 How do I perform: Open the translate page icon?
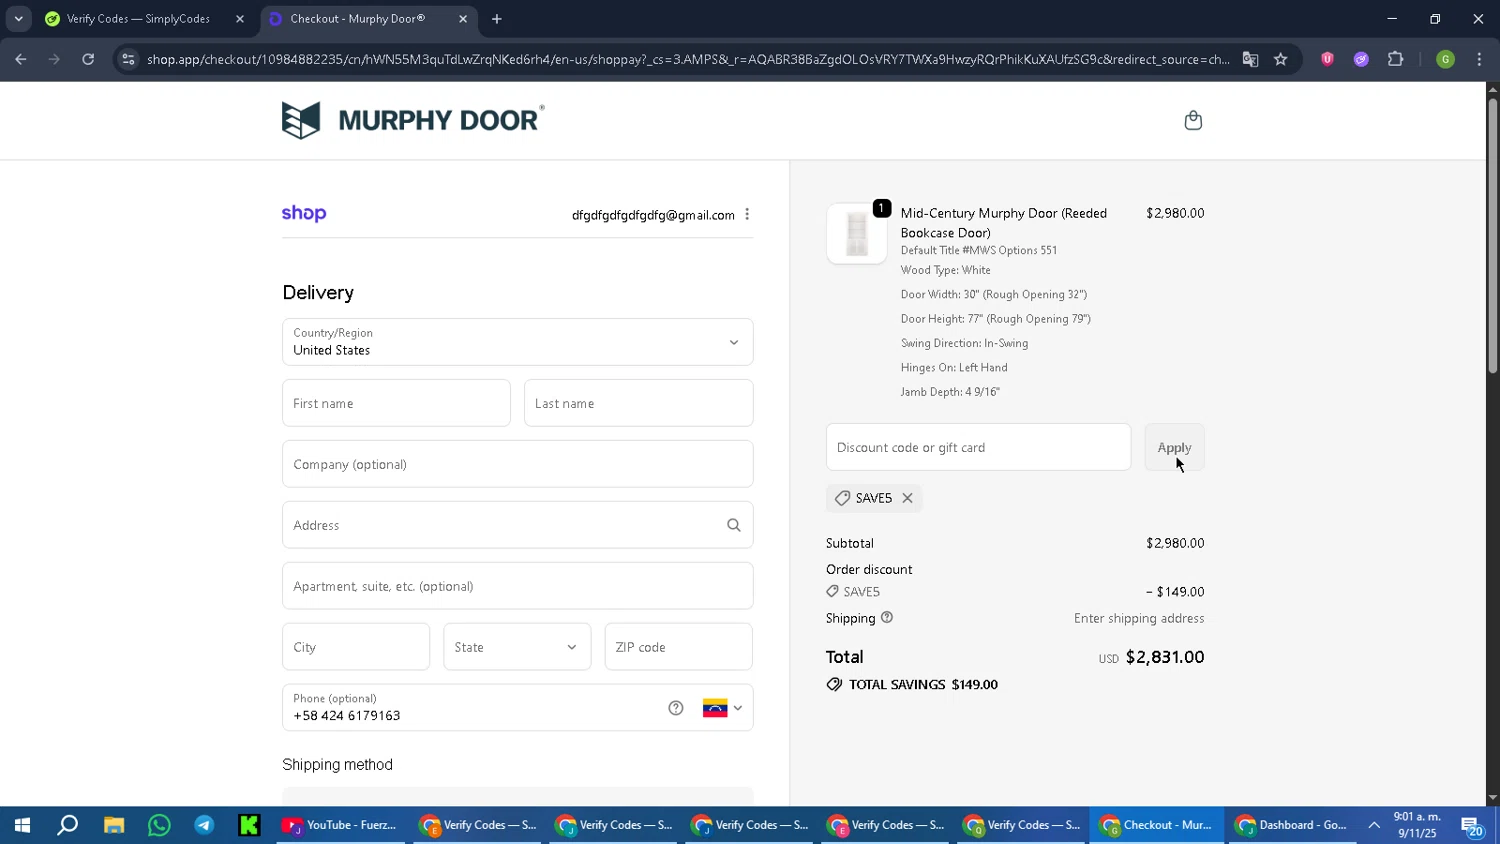(x=1250, y=59)
